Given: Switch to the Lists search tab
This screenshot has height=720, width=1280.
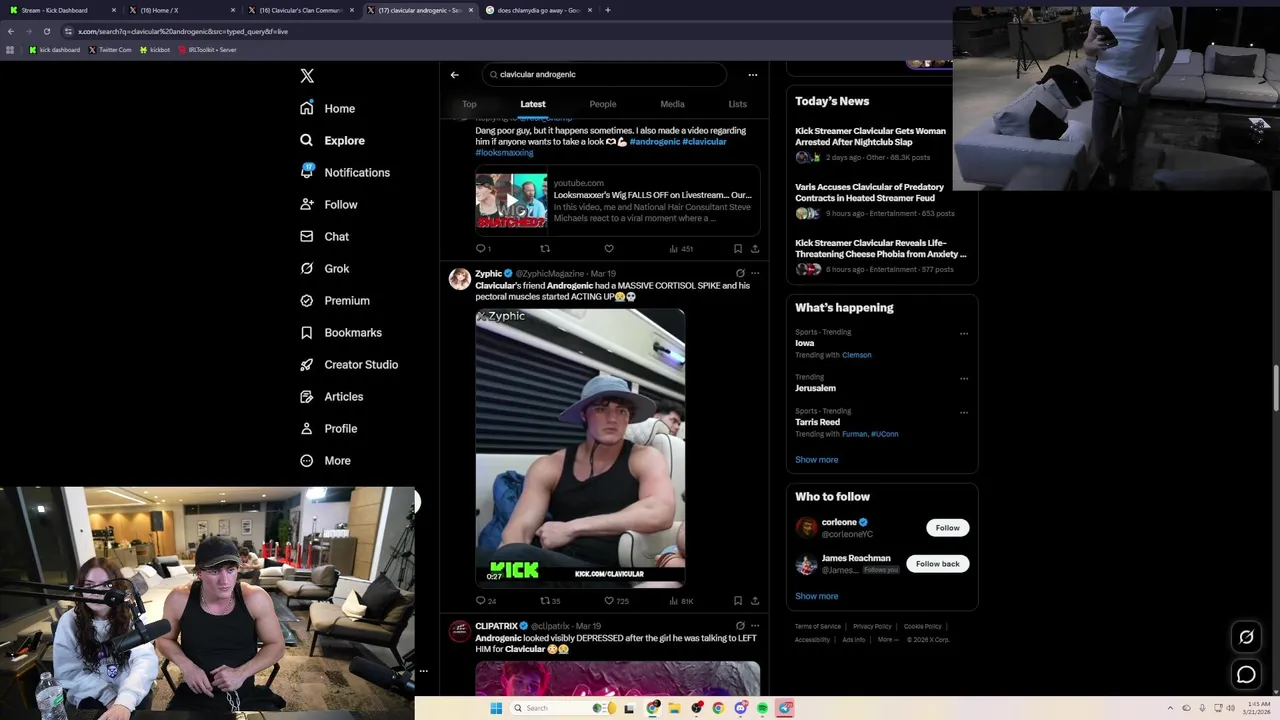Looking at the screenshot, I should tap(737, 104).
